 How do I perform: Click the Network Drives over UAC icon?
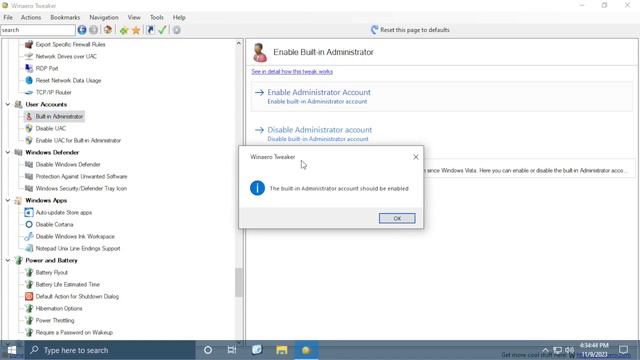pos(29,56)
